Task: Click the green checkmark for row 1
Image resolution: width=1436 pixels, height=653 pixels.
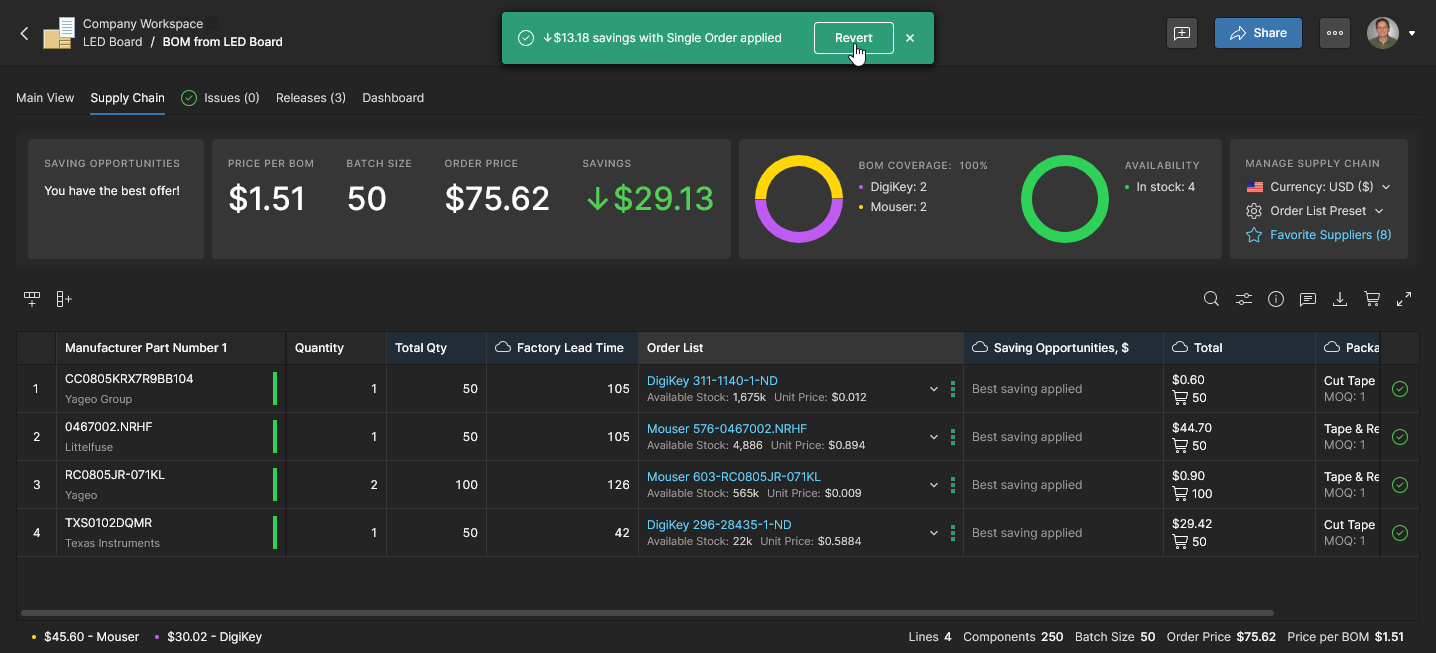Action: click(1399, 389)
